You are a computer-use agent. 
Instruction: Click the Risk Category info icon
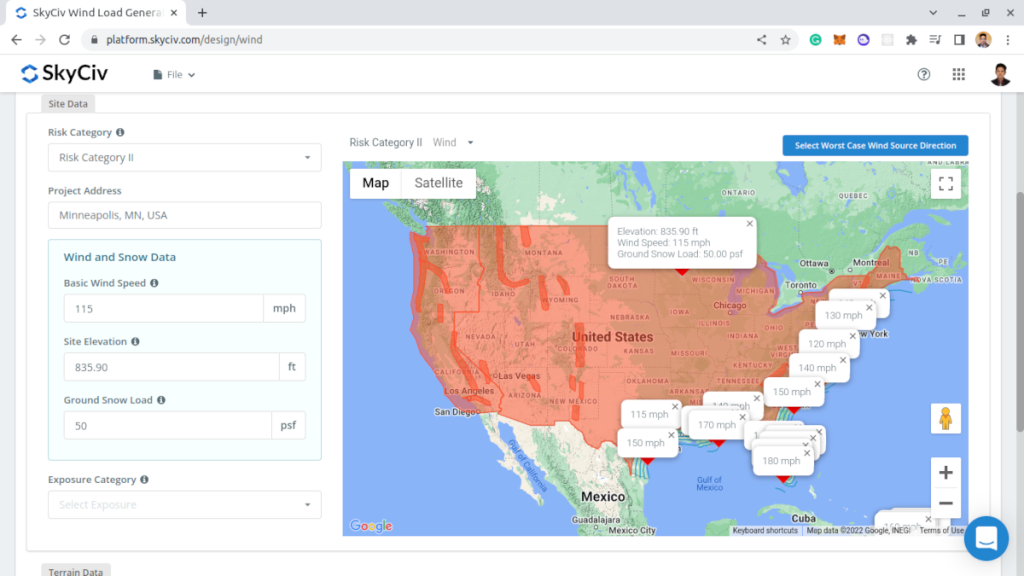coord(121,132)
